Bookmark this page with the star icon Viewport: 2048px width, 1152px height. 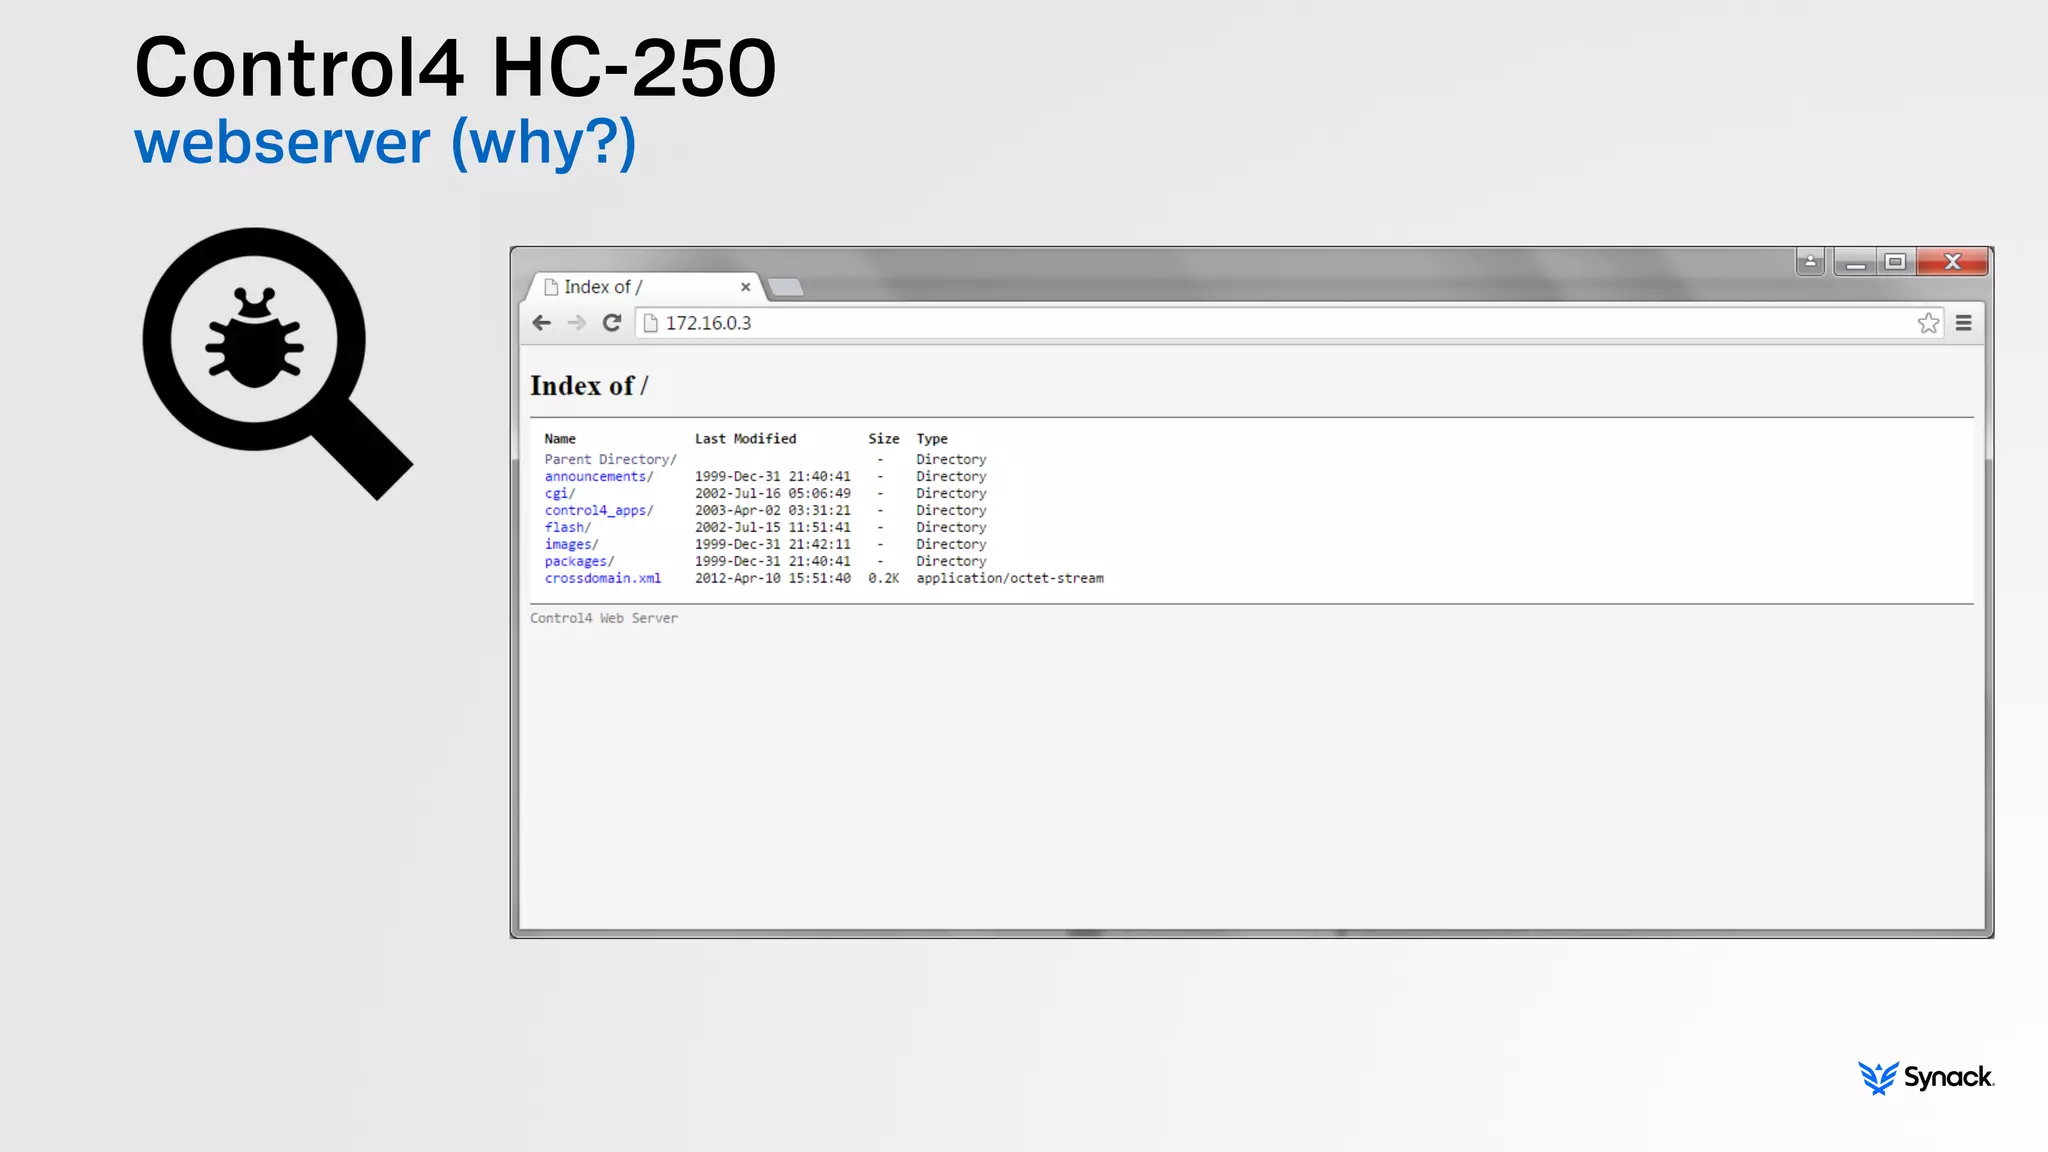tap(1928, 323)
